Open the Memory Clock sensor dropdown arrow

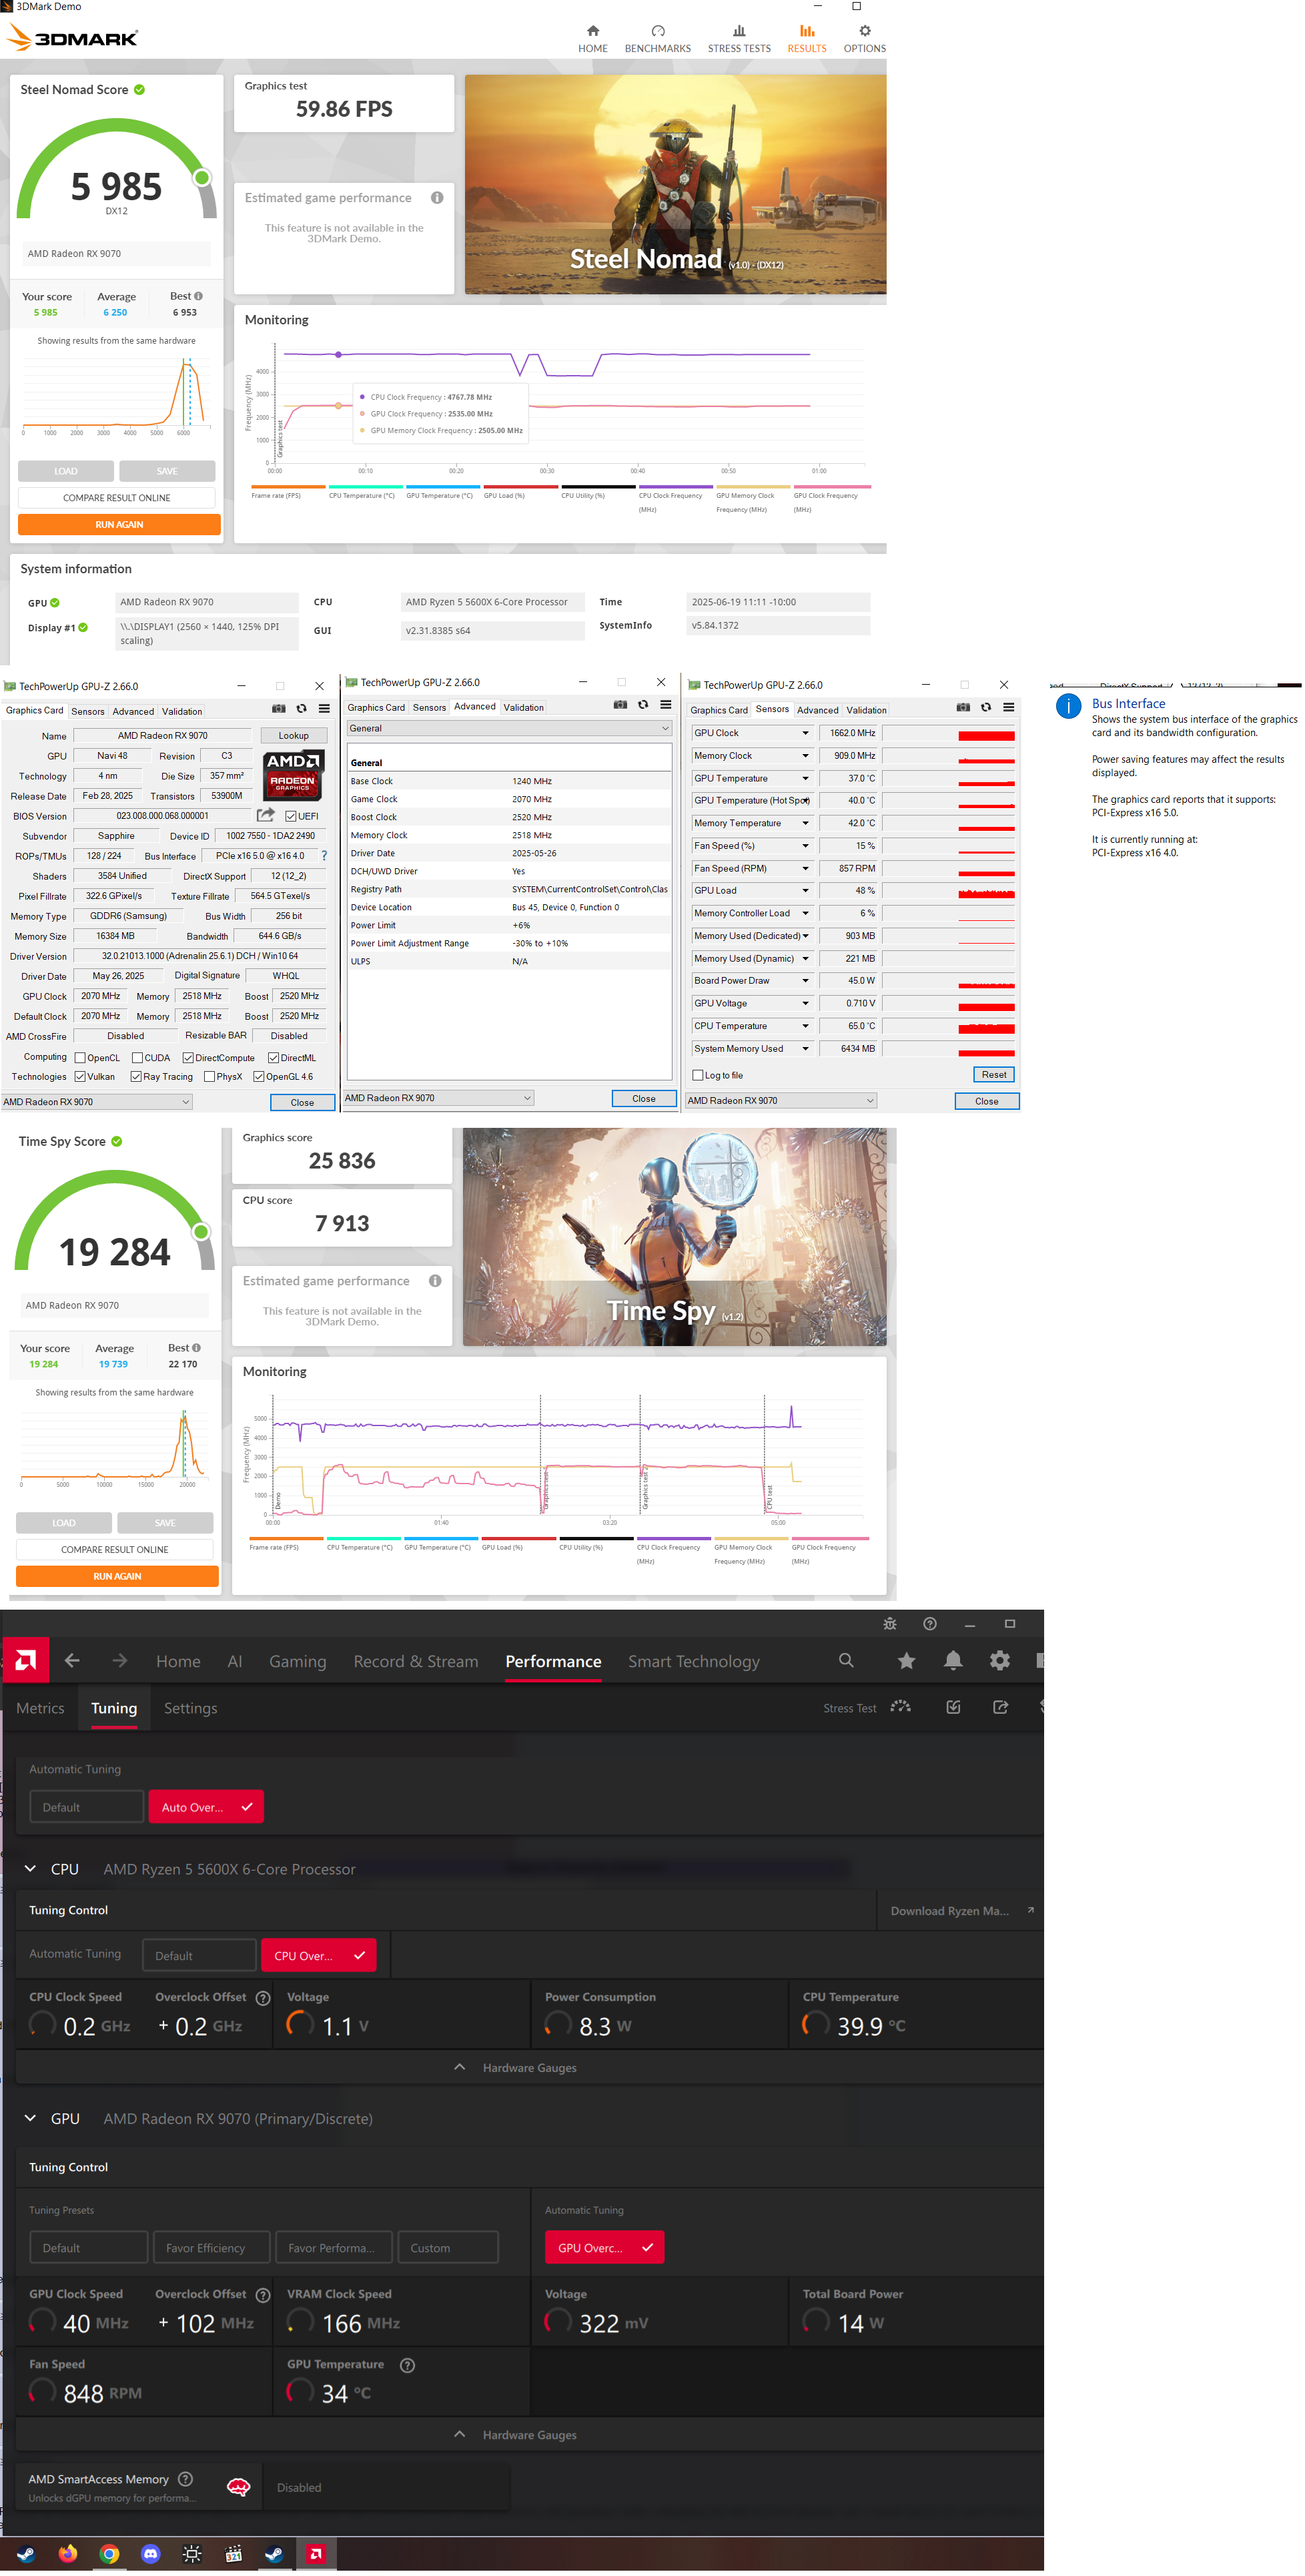pyautogui.click(x=805, y=756)
